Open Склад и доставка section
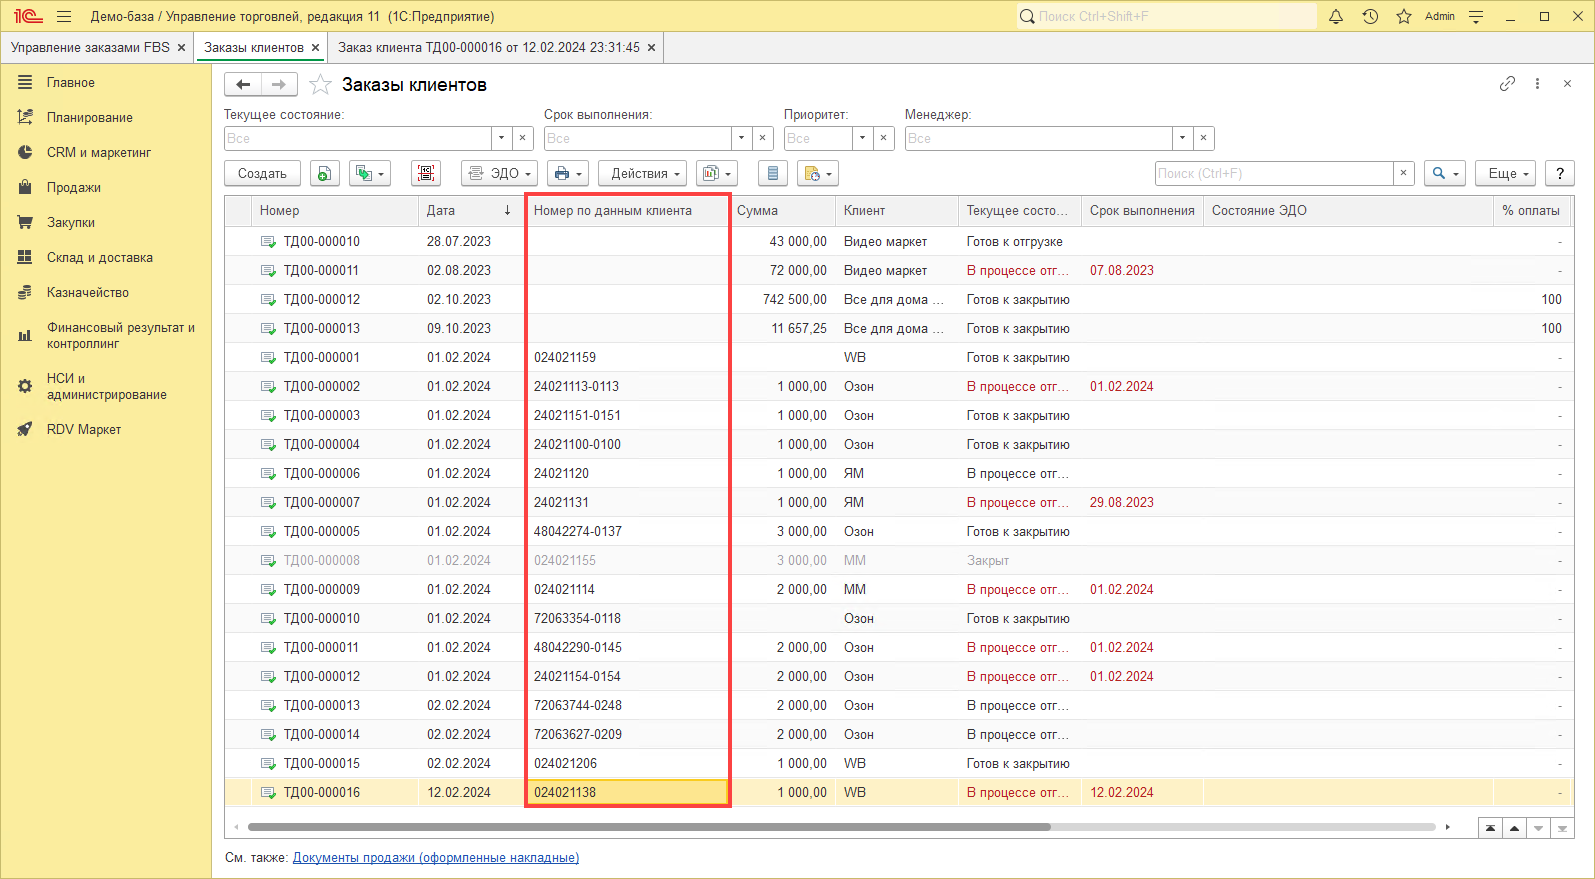 tap(99, 258)
